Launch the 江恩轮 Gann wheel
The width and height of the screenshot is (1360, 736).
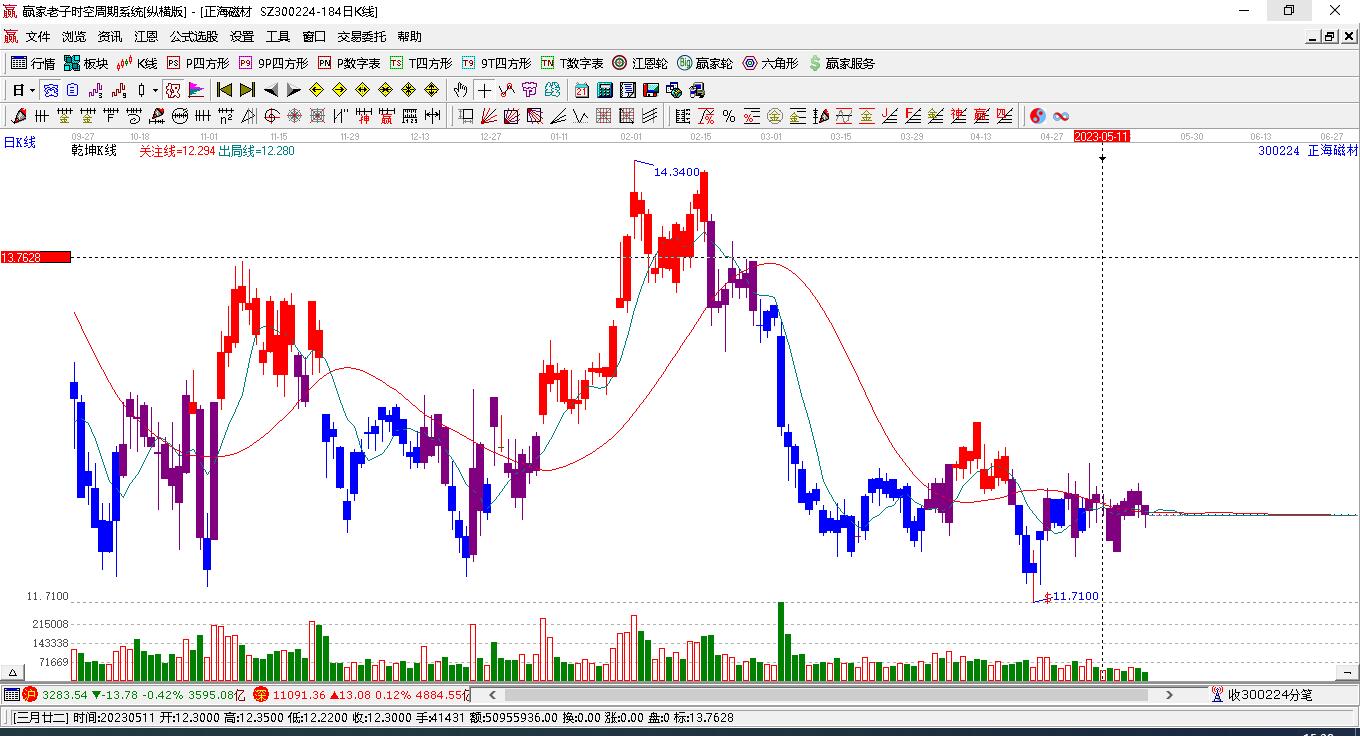tap(640, 63)
